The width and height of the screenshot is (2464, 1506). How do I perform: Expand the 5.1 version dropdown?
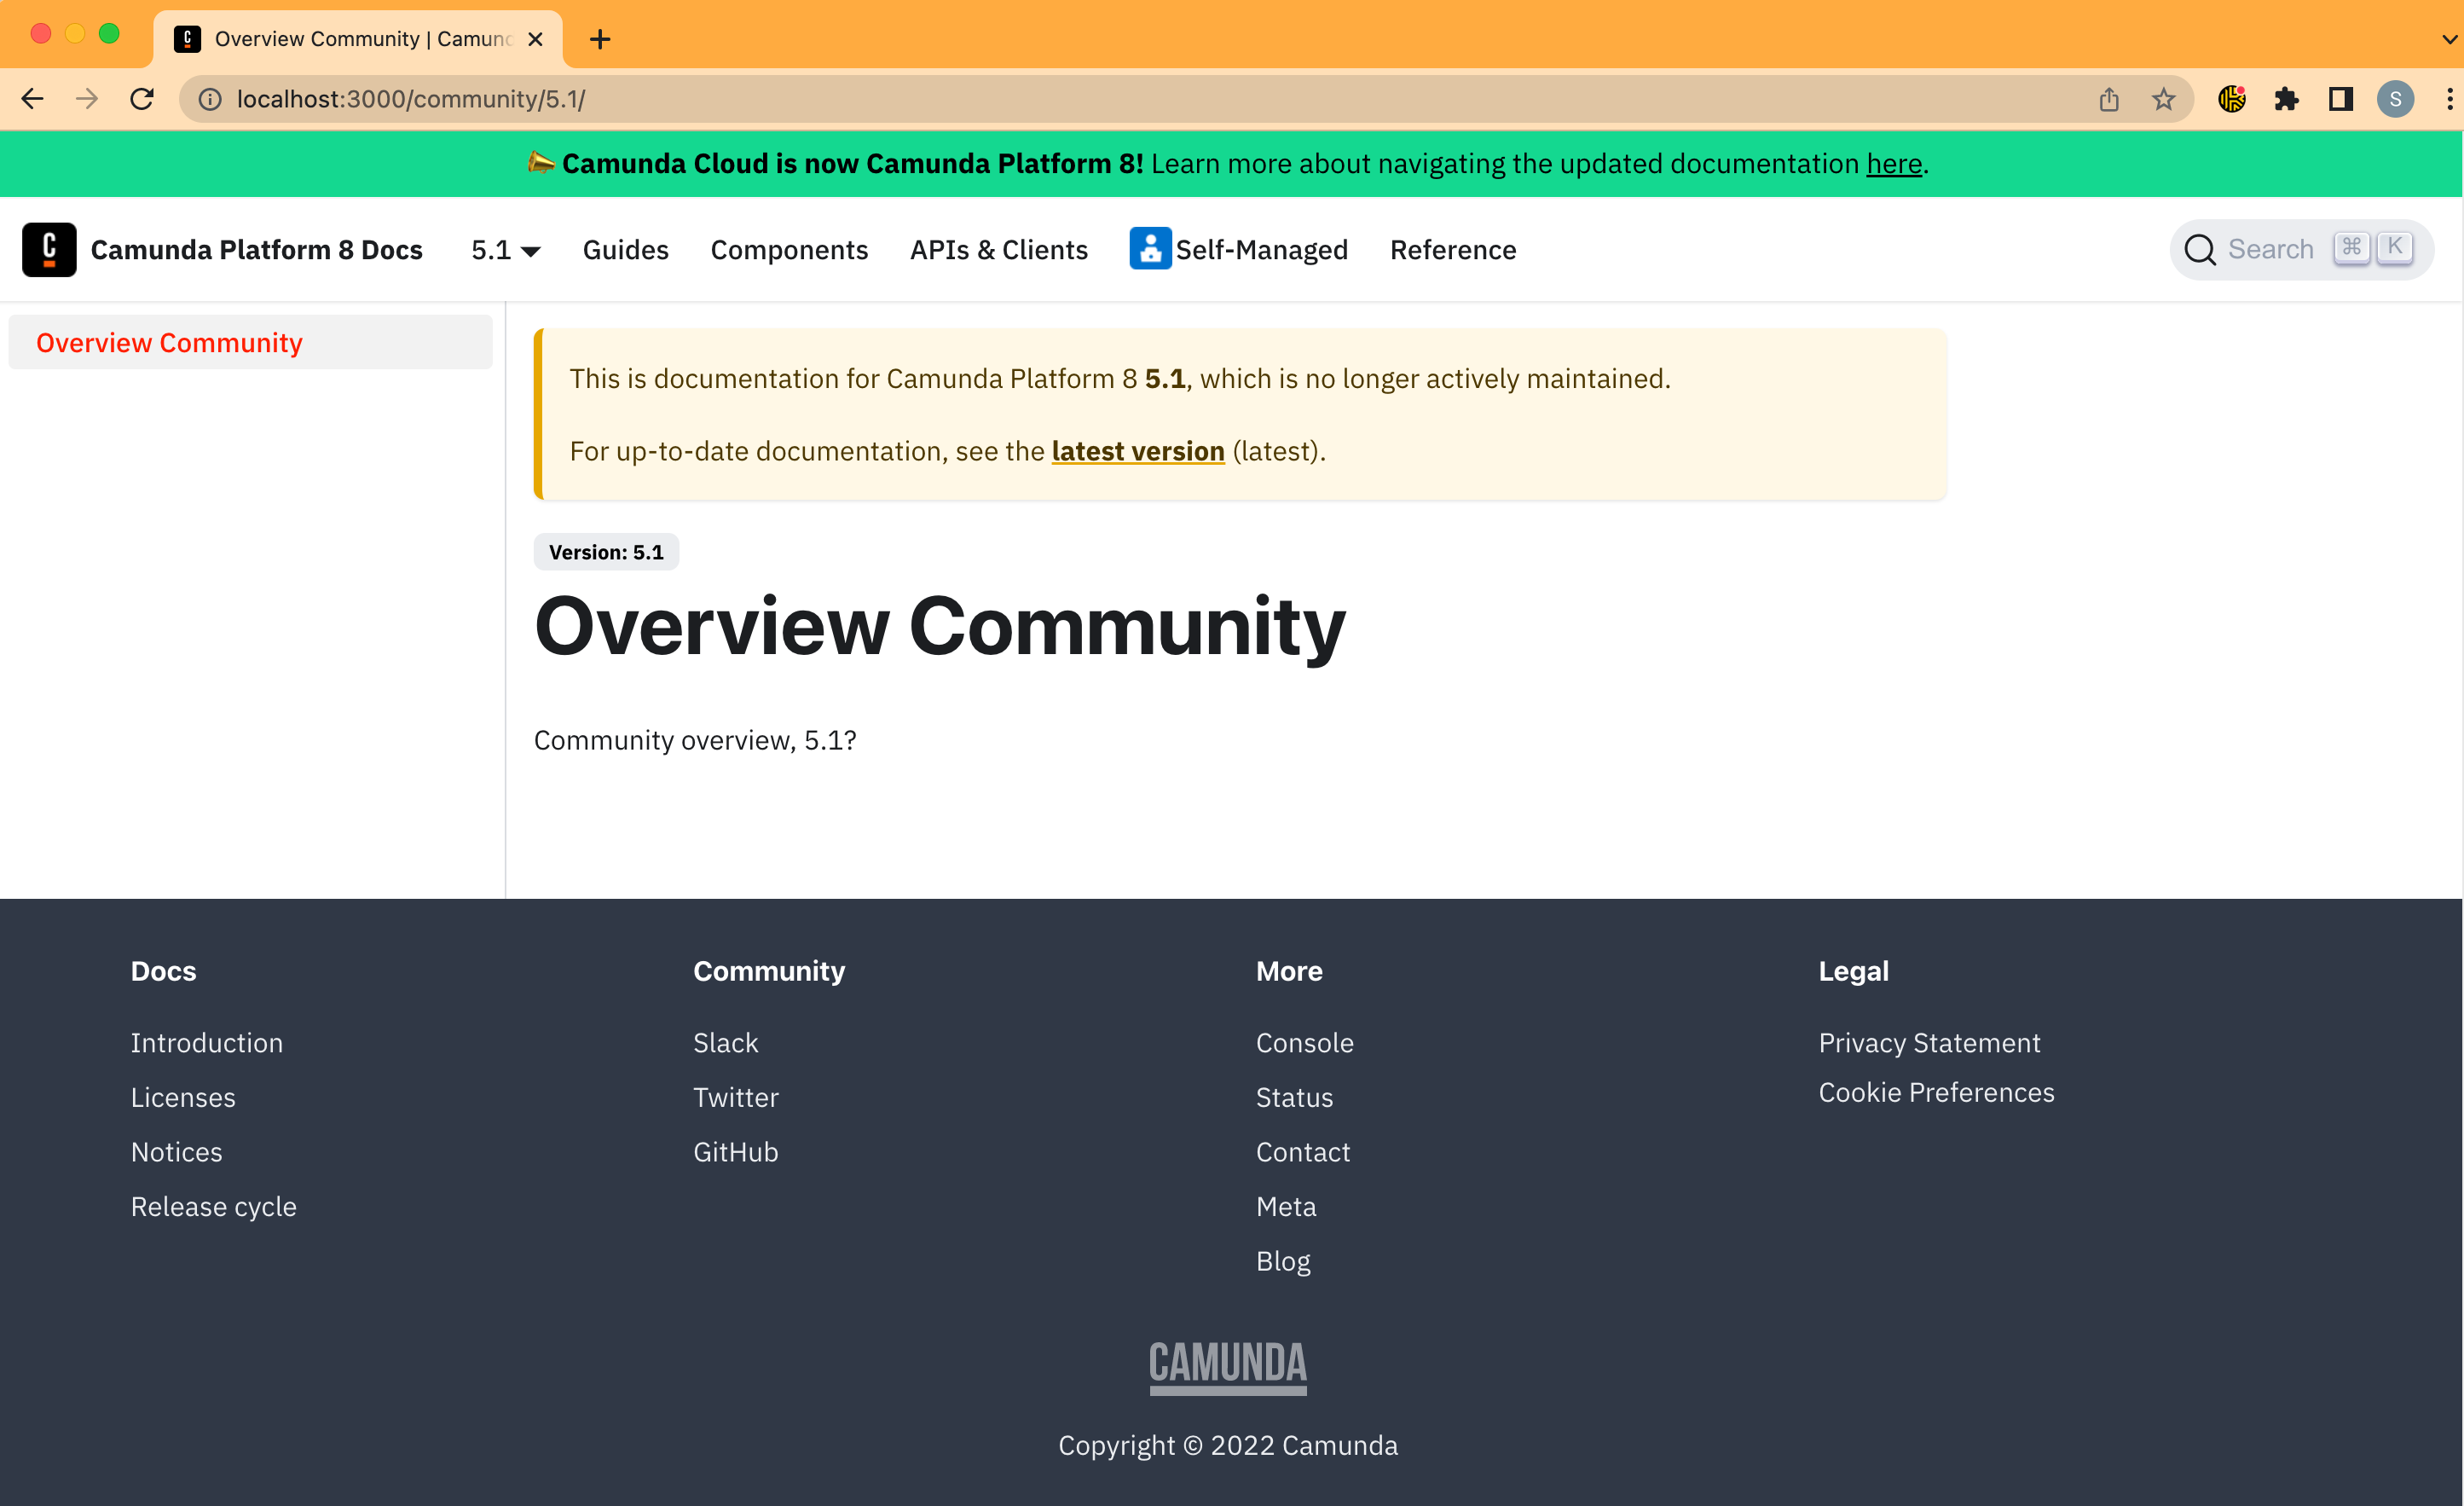(x=505, y=250)
